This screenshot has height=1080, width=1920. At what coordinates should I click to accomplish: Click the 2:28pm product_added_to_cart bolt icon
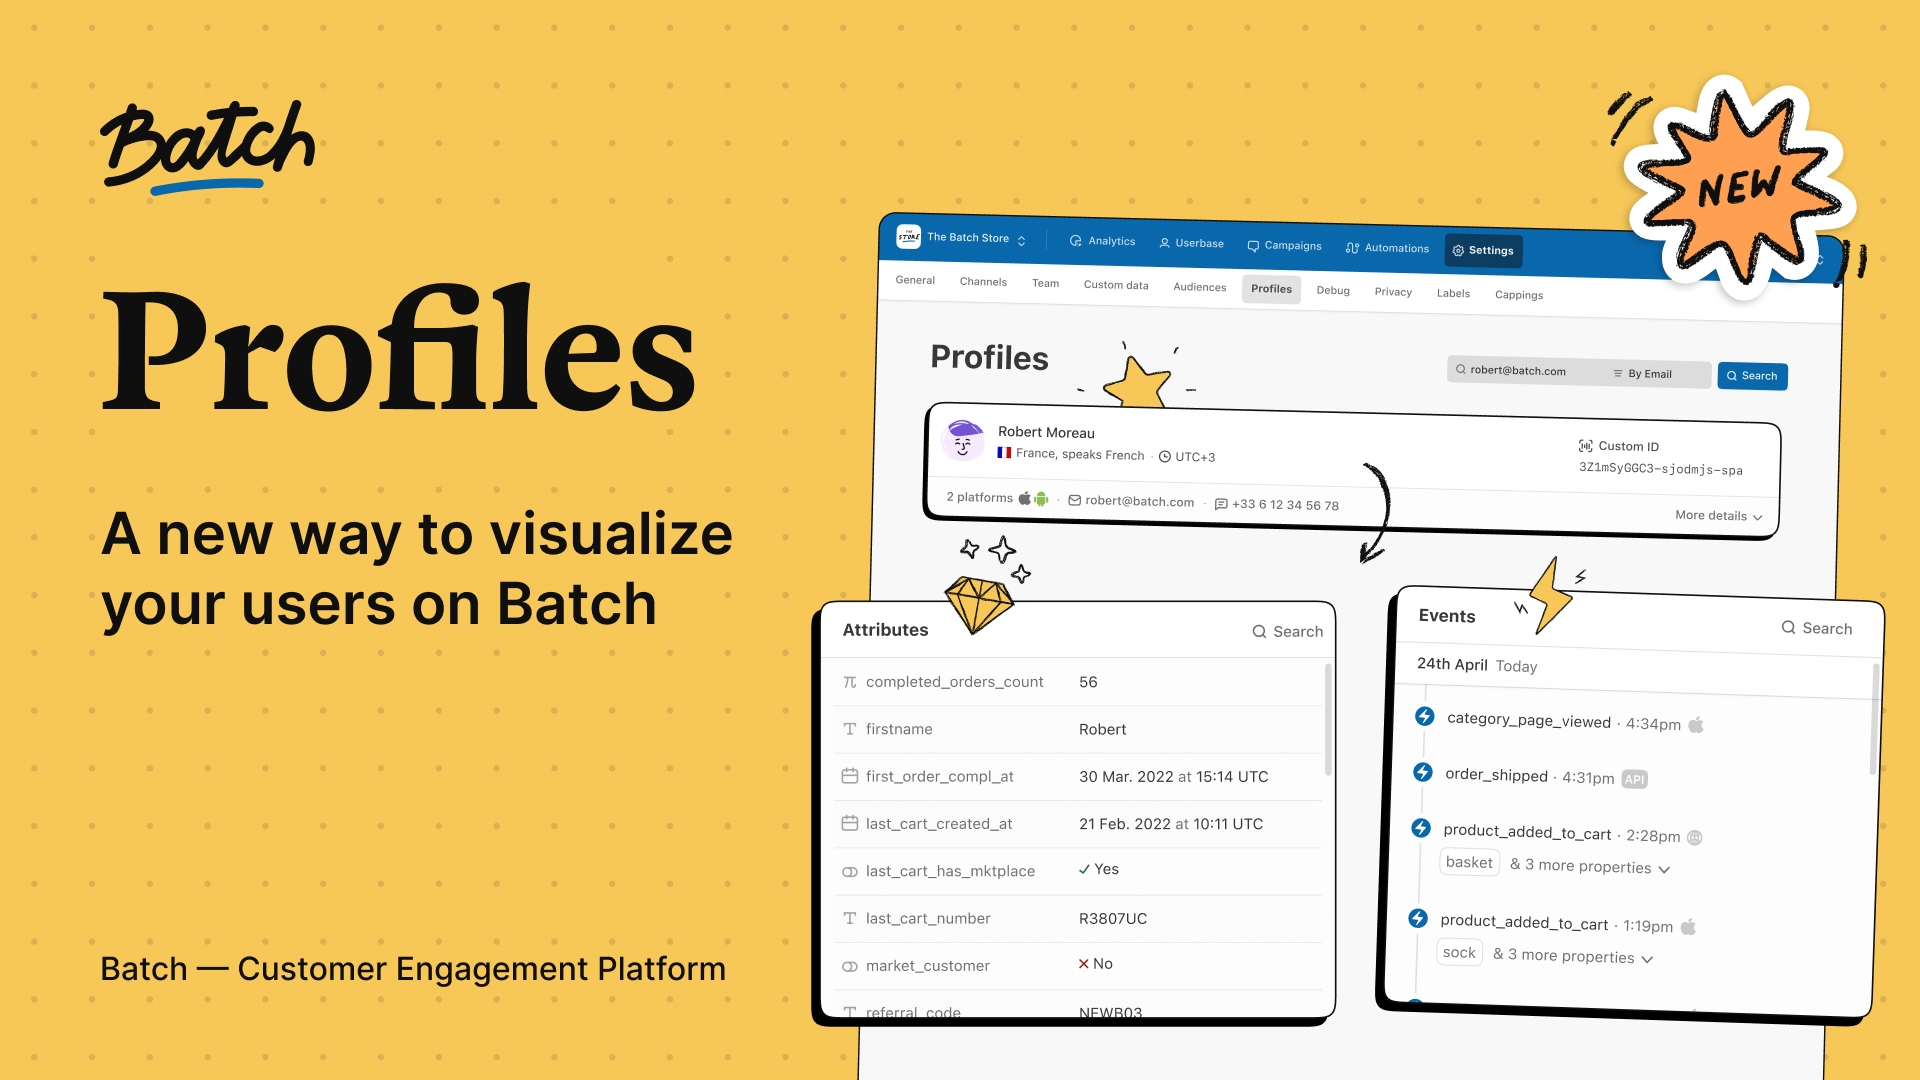[1421, 828]
